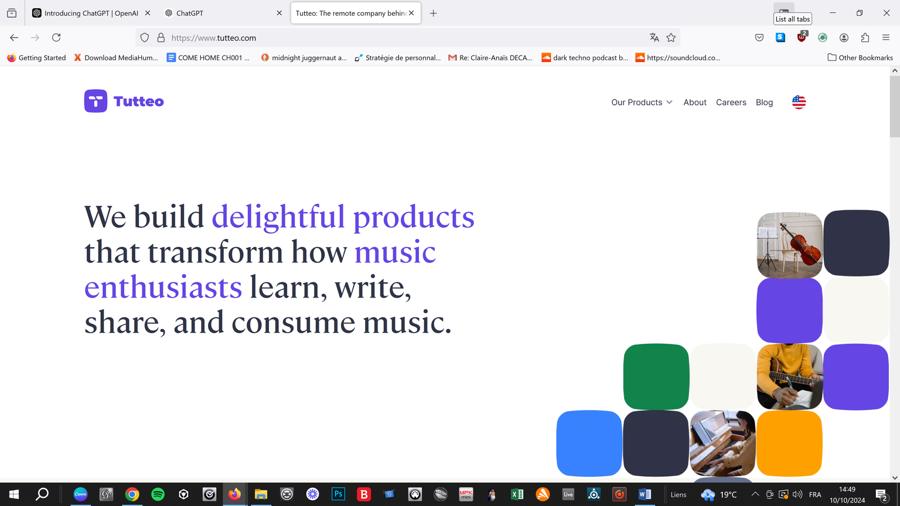Click the site security padlock icon
The height and width of the screenshot is (506, 900).
[161, 38]
